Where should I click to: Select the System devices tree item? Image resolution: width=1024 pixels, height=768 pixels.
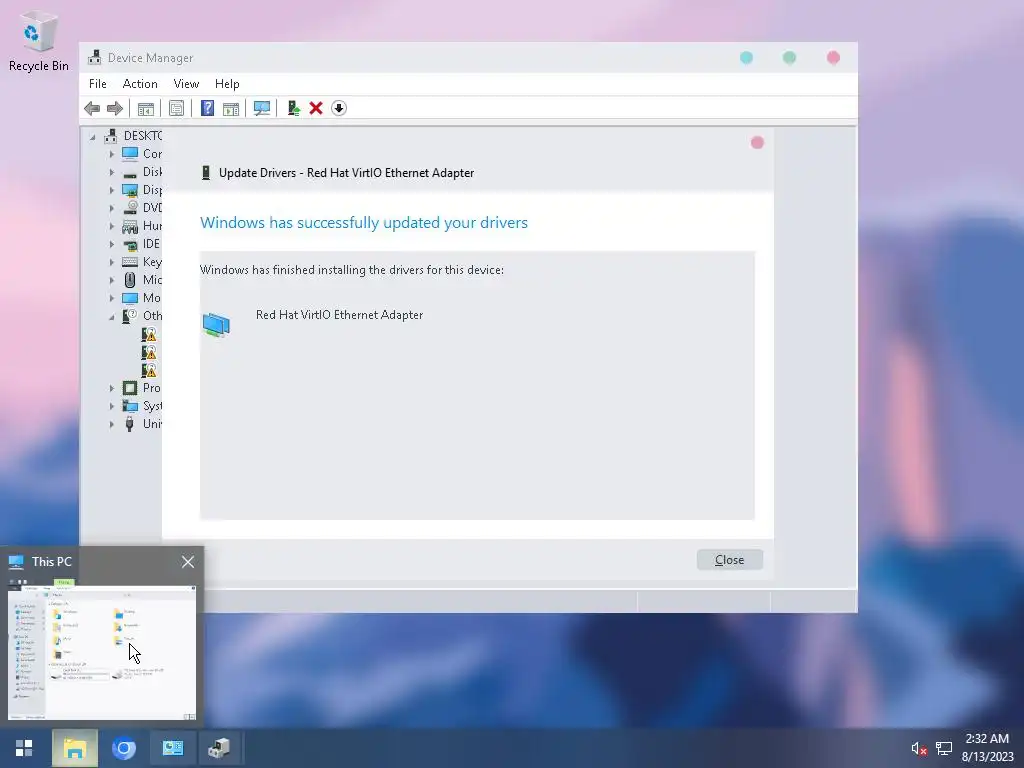coord(142,406)
